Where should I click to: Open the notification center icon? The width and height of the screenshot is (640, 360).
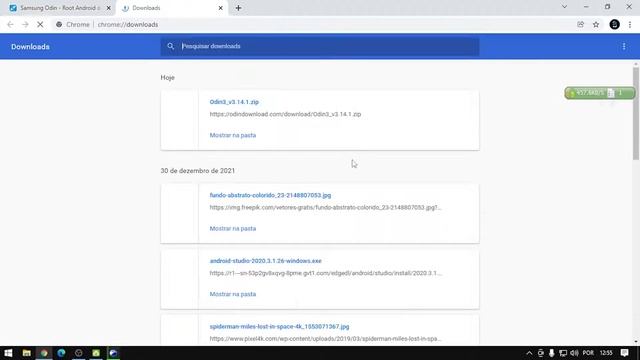pyautogui.click(x=624, y=353)
